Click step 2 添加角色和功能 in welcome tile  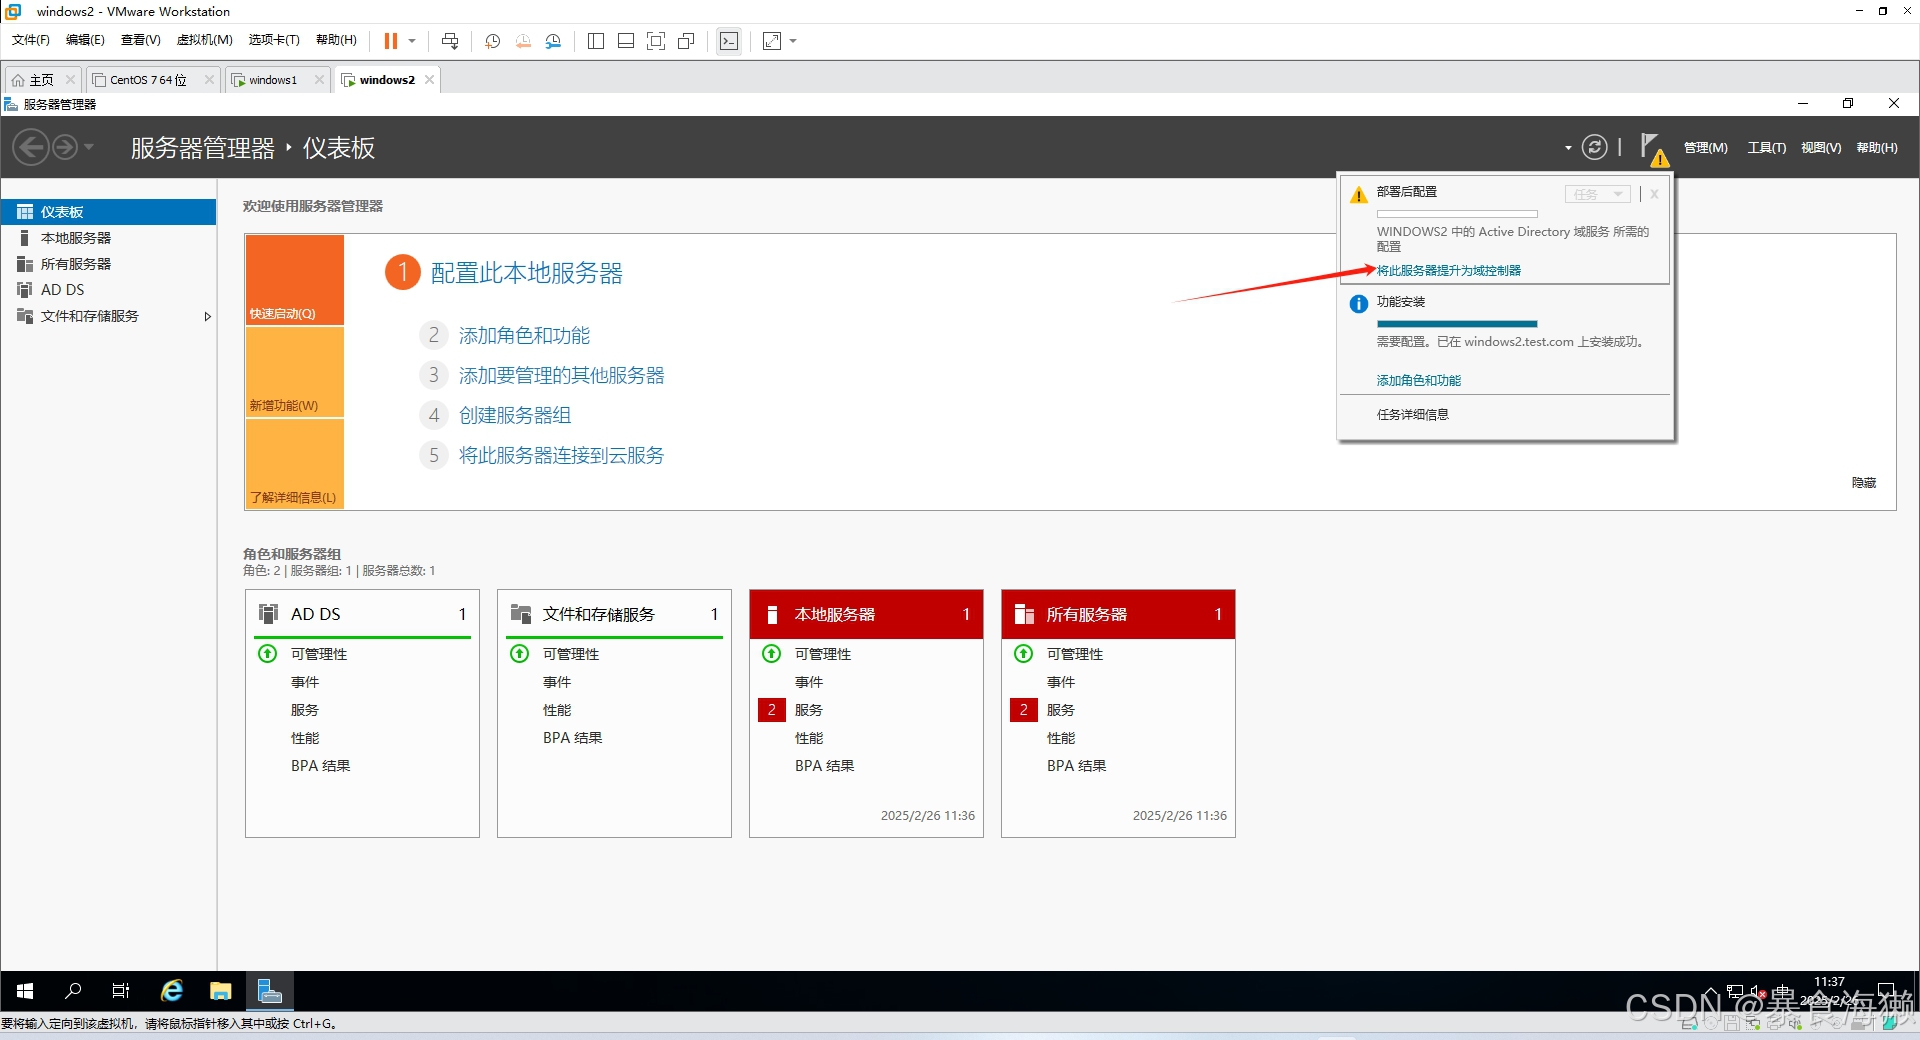pos(524,336)
